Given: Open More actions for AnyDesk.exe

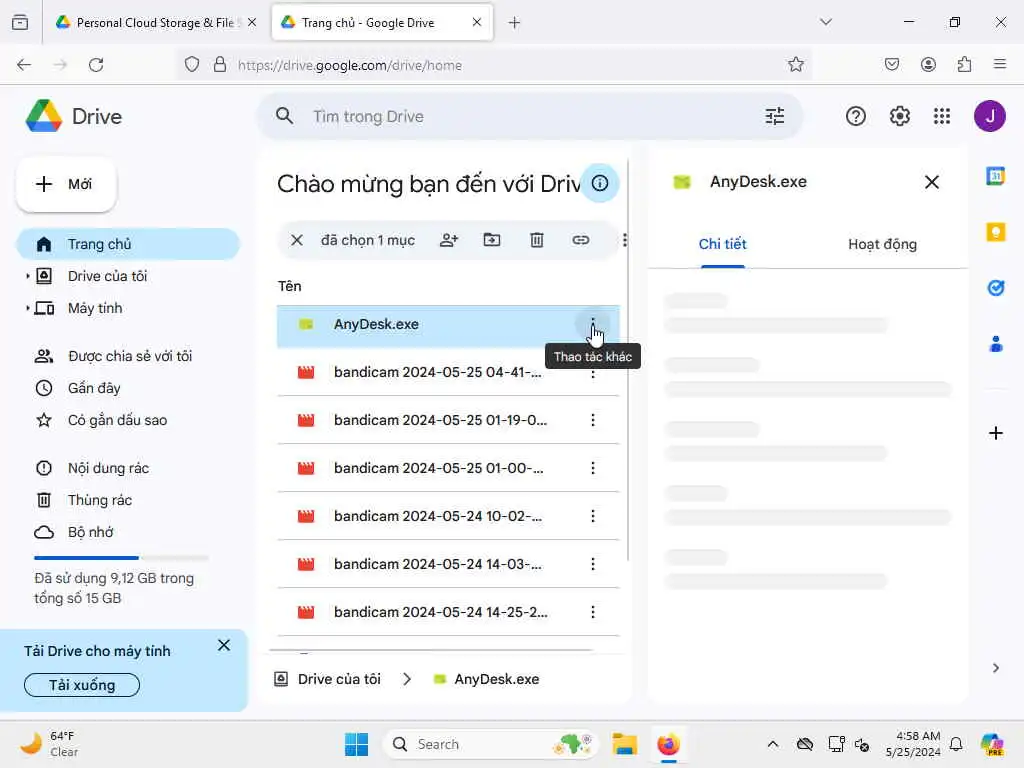Looking at the screenshot, I should (x=592, y=324).
